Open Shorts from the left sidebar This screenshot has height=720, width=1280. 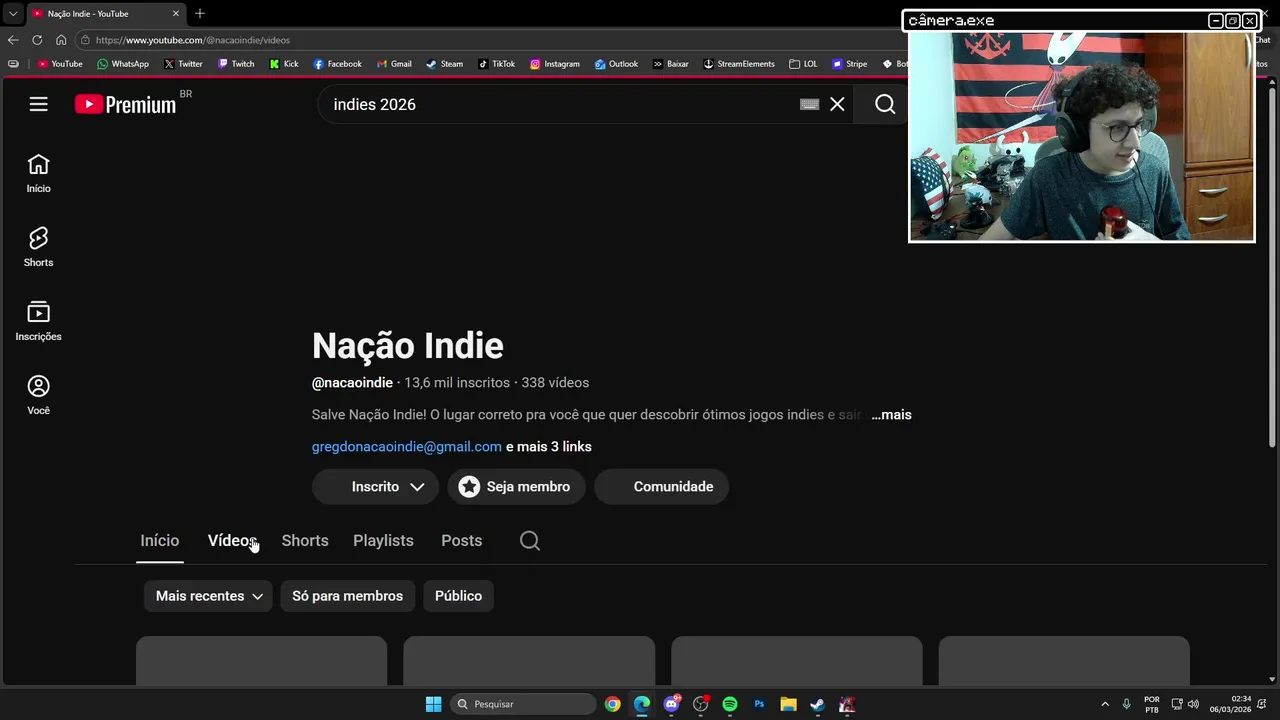[x=38, y=248]
